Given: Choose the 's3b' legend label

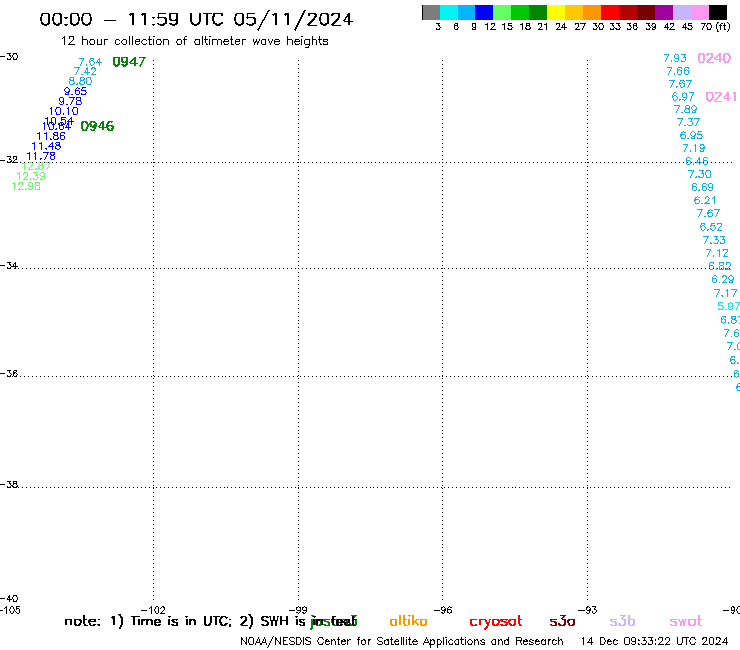Looking at the screenshot, I should point(622,621).
